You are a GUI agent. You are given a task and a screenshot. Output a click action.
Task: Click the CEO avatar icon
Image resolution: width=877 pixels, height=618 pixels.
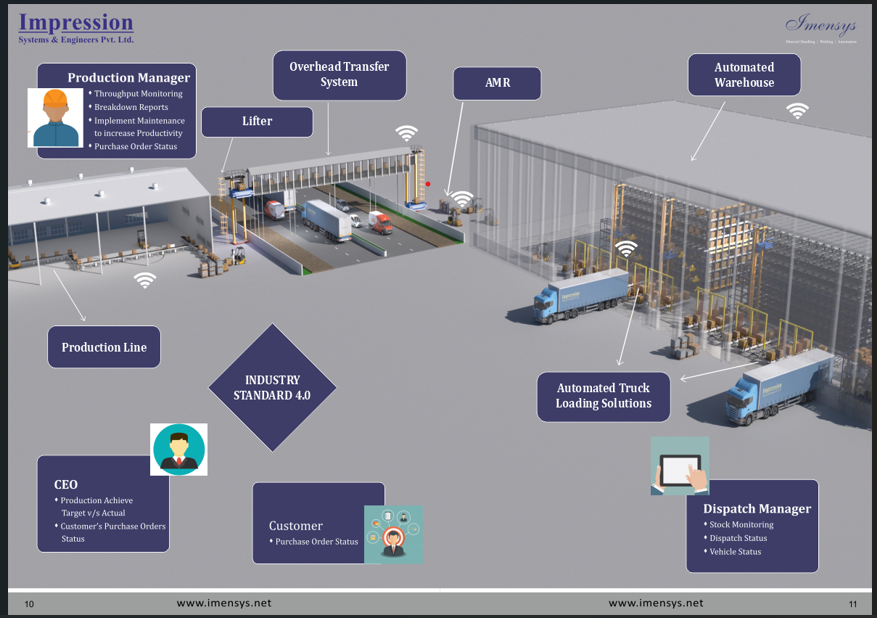179,449
